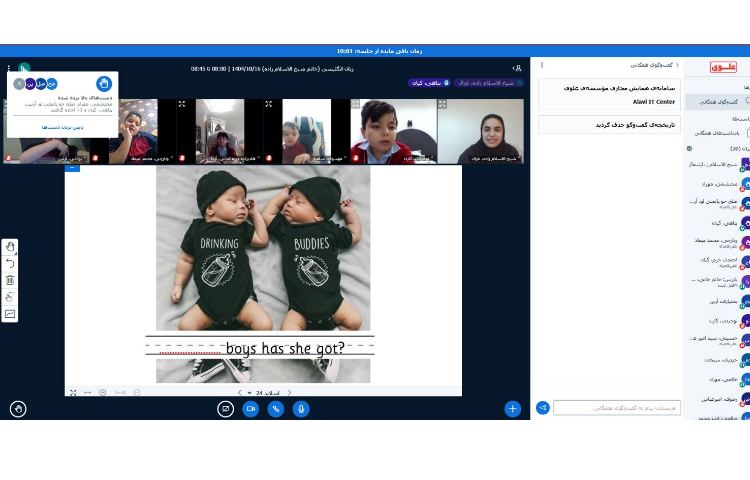
Task: Click the public chat message input field
Action: point(617,408)
